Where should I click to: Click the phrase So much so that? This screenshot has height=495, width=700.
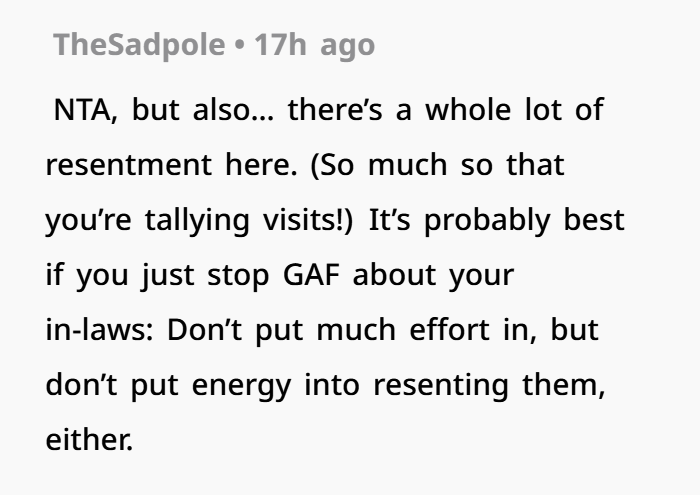[438, 165]
